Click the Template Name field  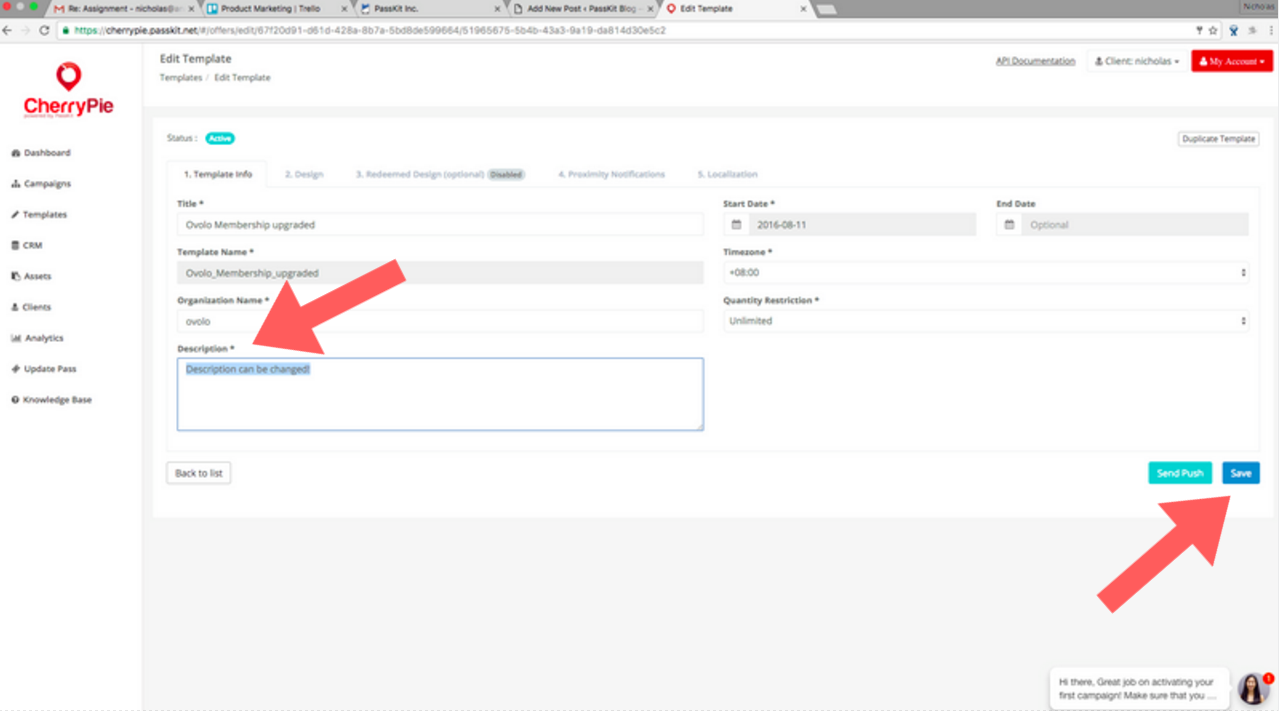440,273
